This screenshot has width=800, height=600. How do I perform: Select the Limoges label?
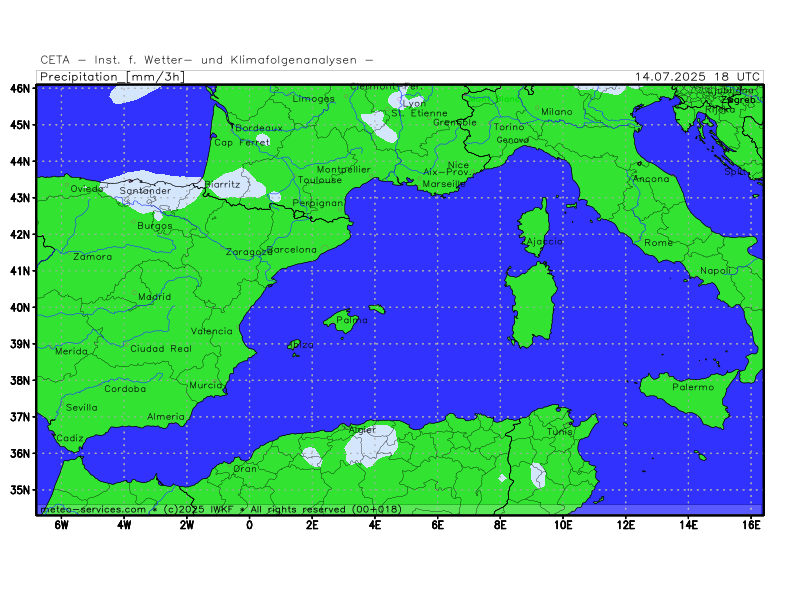[x=314, y=98]
